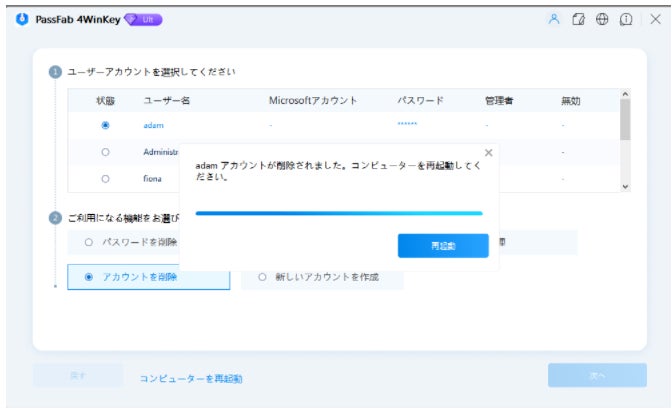This screenshot has width=672, height=410.
Task: Click the パスワード column header
Action: coord(420,101)
